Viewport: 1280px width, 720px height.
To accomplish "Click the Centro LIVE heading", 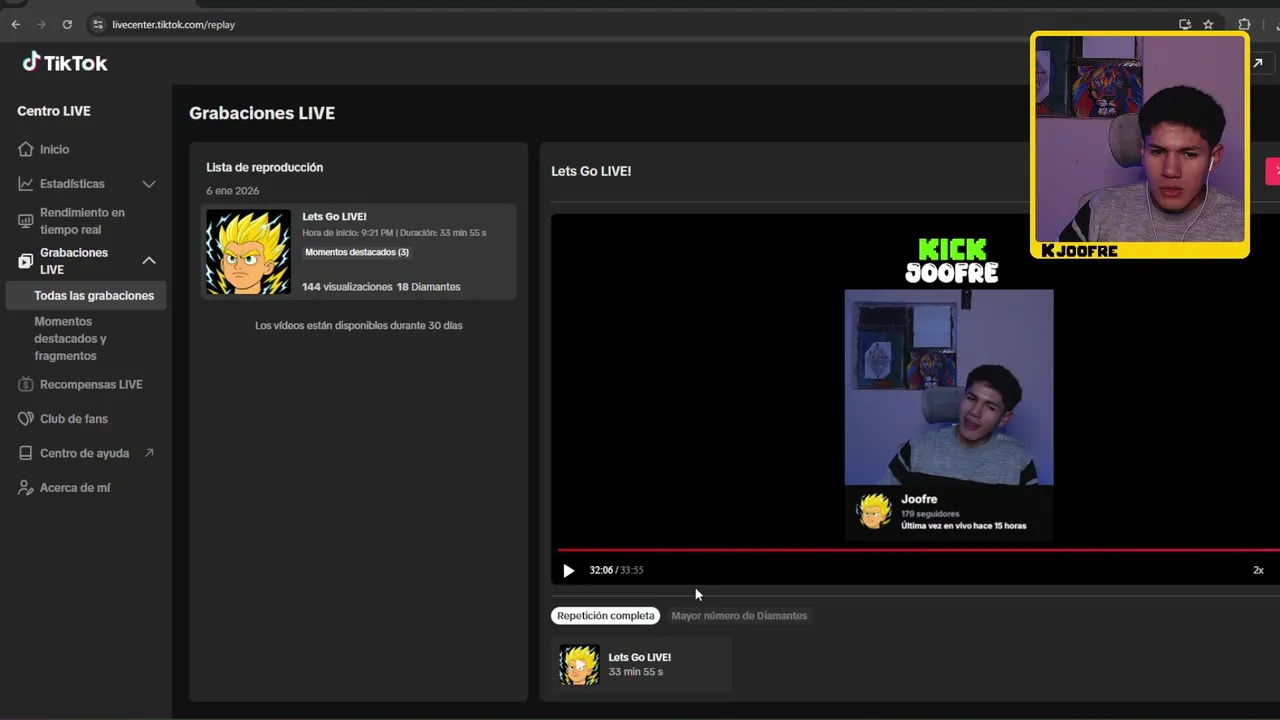I will click(x=54, y=111).
